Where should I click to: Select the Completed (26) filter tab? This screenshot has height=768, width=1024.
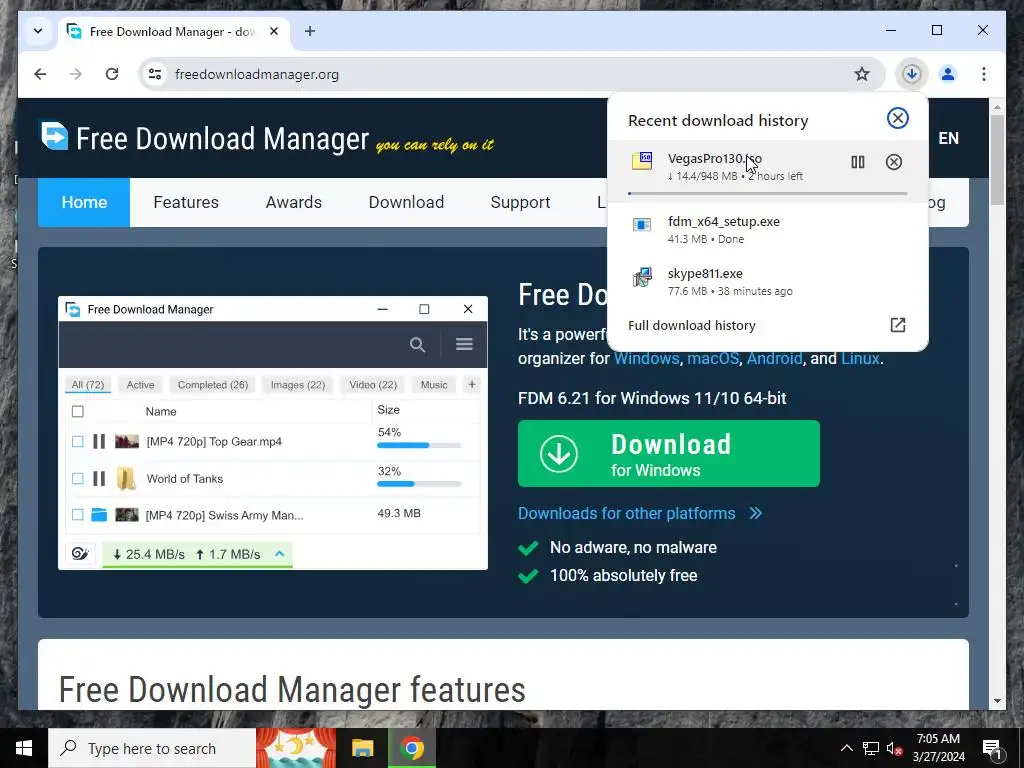coord(213,385)
